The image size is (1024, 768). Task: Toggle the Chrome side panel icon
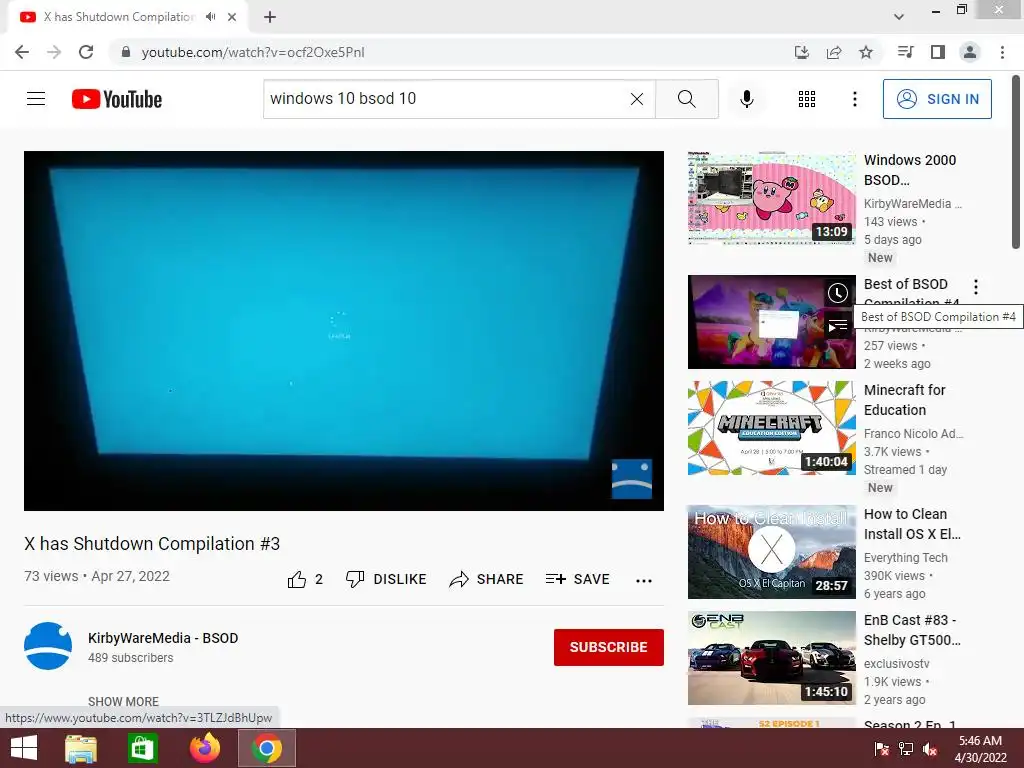[938, 52]
